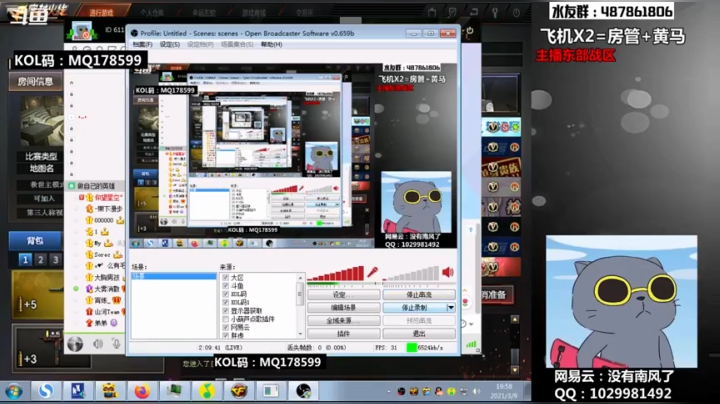This screenshot has width=720, height=404.
Task: Click the chat panel speaker icon
Action: (x=98, y=343)
